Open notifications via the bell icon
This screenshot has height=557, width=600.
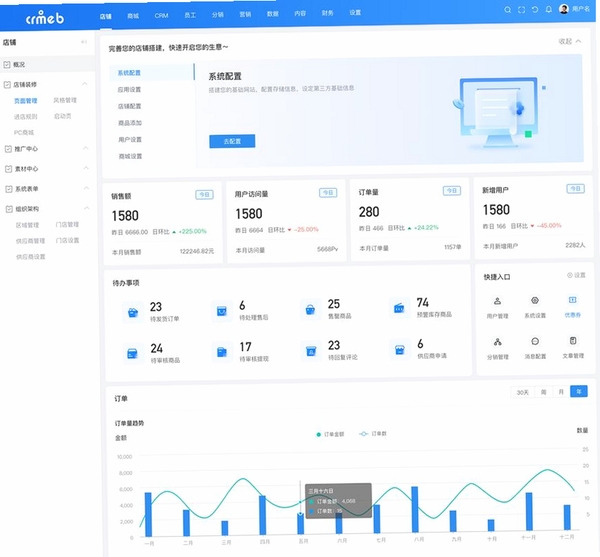coord(548,9)
